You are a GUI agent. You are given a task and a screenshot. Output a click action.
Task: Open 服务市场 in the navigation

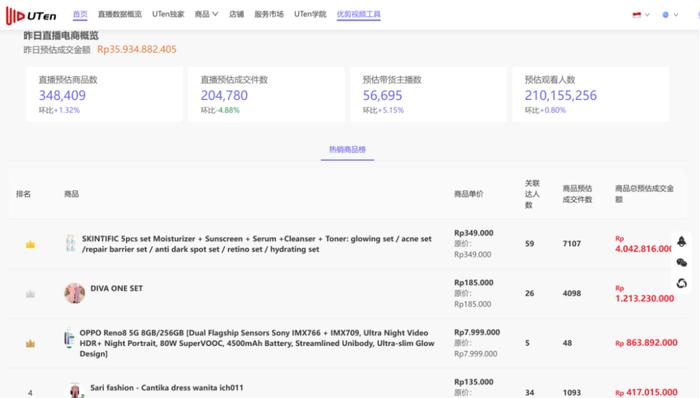(x=269, y=14)
